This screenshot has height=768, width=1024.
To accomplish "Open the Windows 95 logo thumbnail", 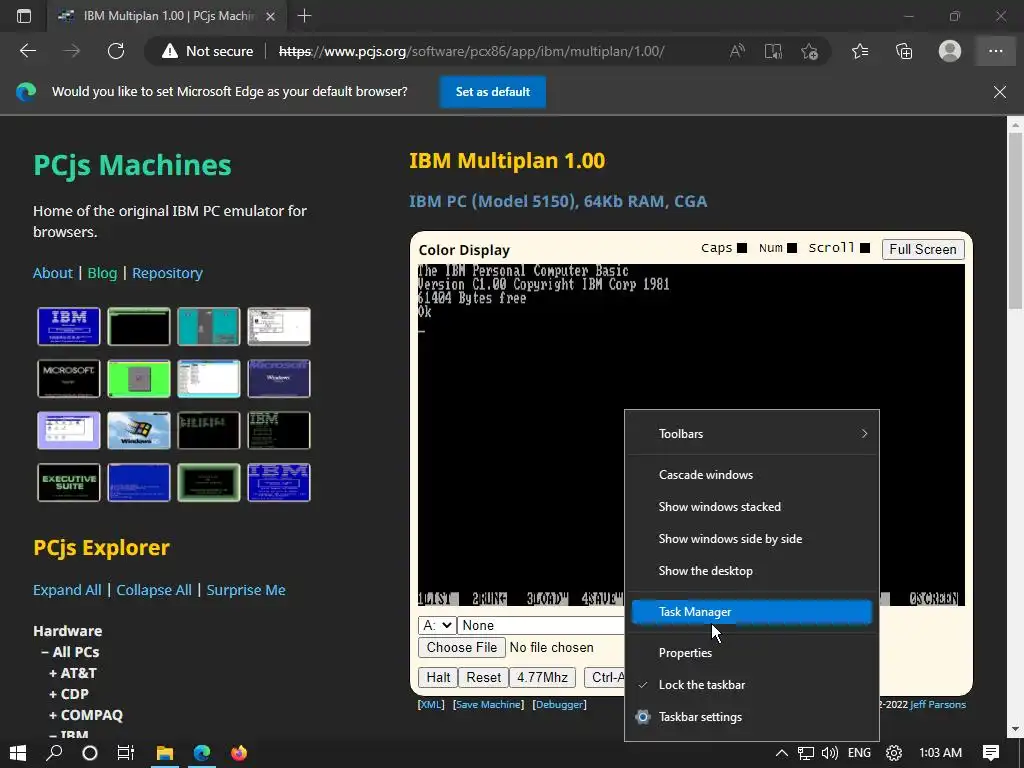I will (138, 430).
